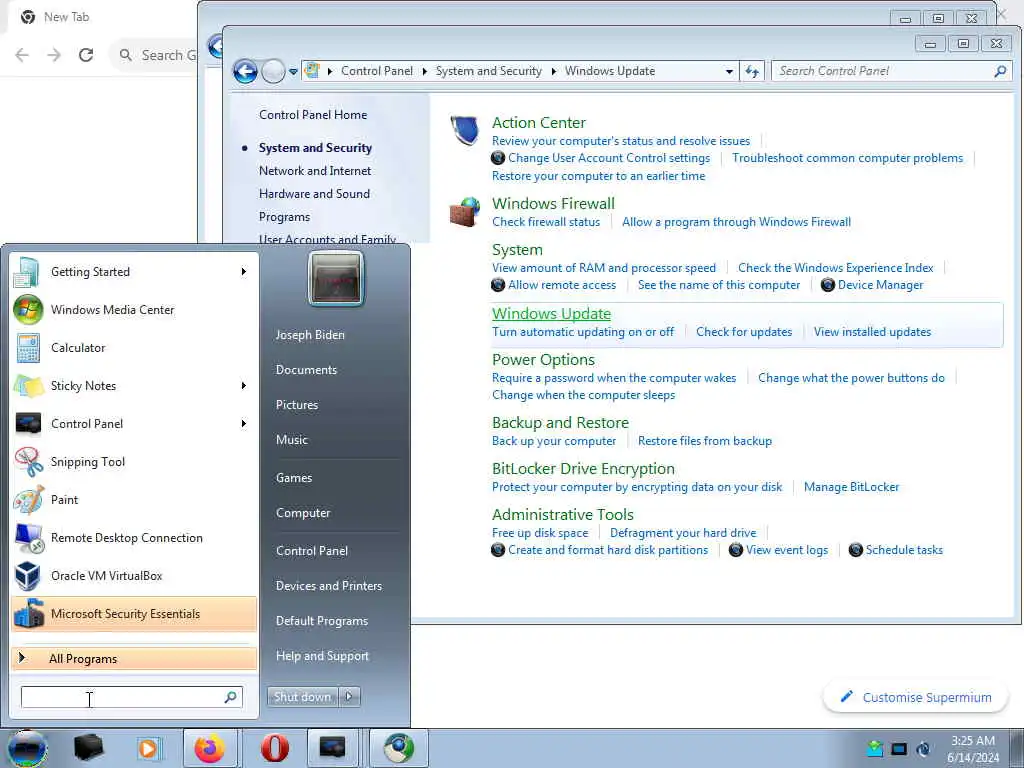
Task: Expand Control Panel submenu arrow in Start menu
Action: (244, 424)
